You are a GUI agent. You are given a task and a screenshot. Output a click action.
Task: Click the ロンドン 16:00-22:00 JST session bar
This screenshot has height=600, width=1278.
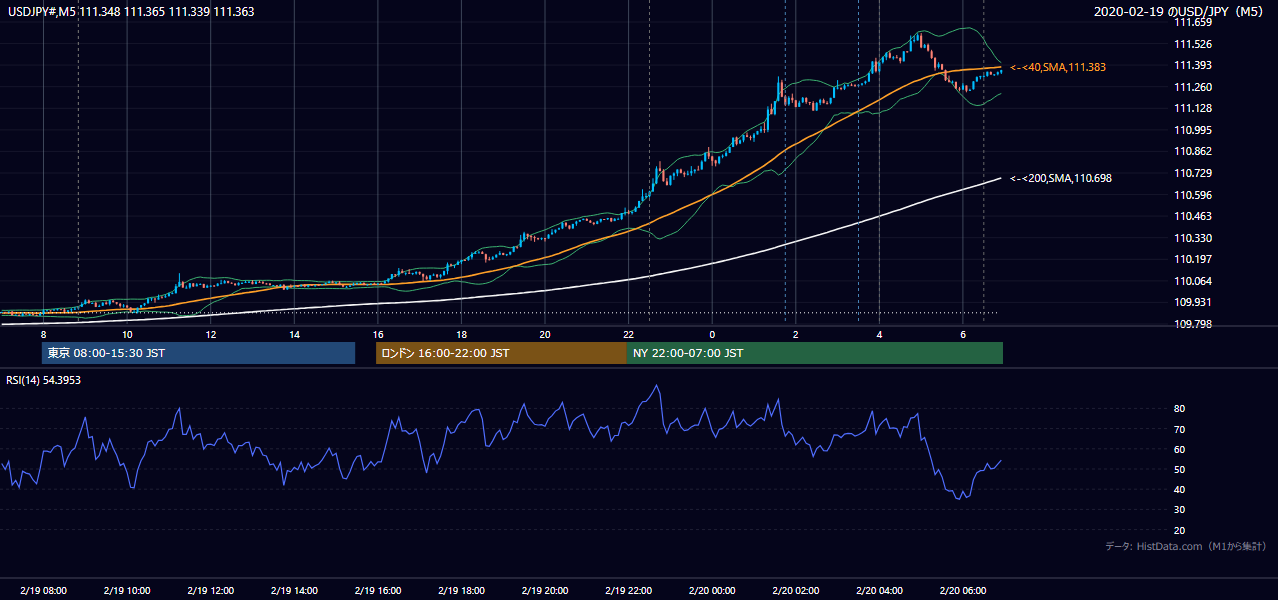501,353
